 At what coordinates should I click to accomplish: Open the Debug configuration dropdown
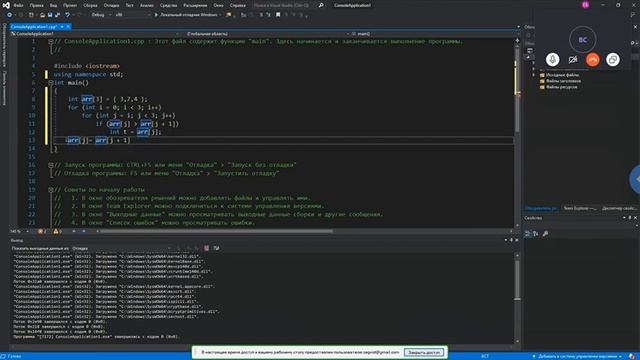point(101,15)
